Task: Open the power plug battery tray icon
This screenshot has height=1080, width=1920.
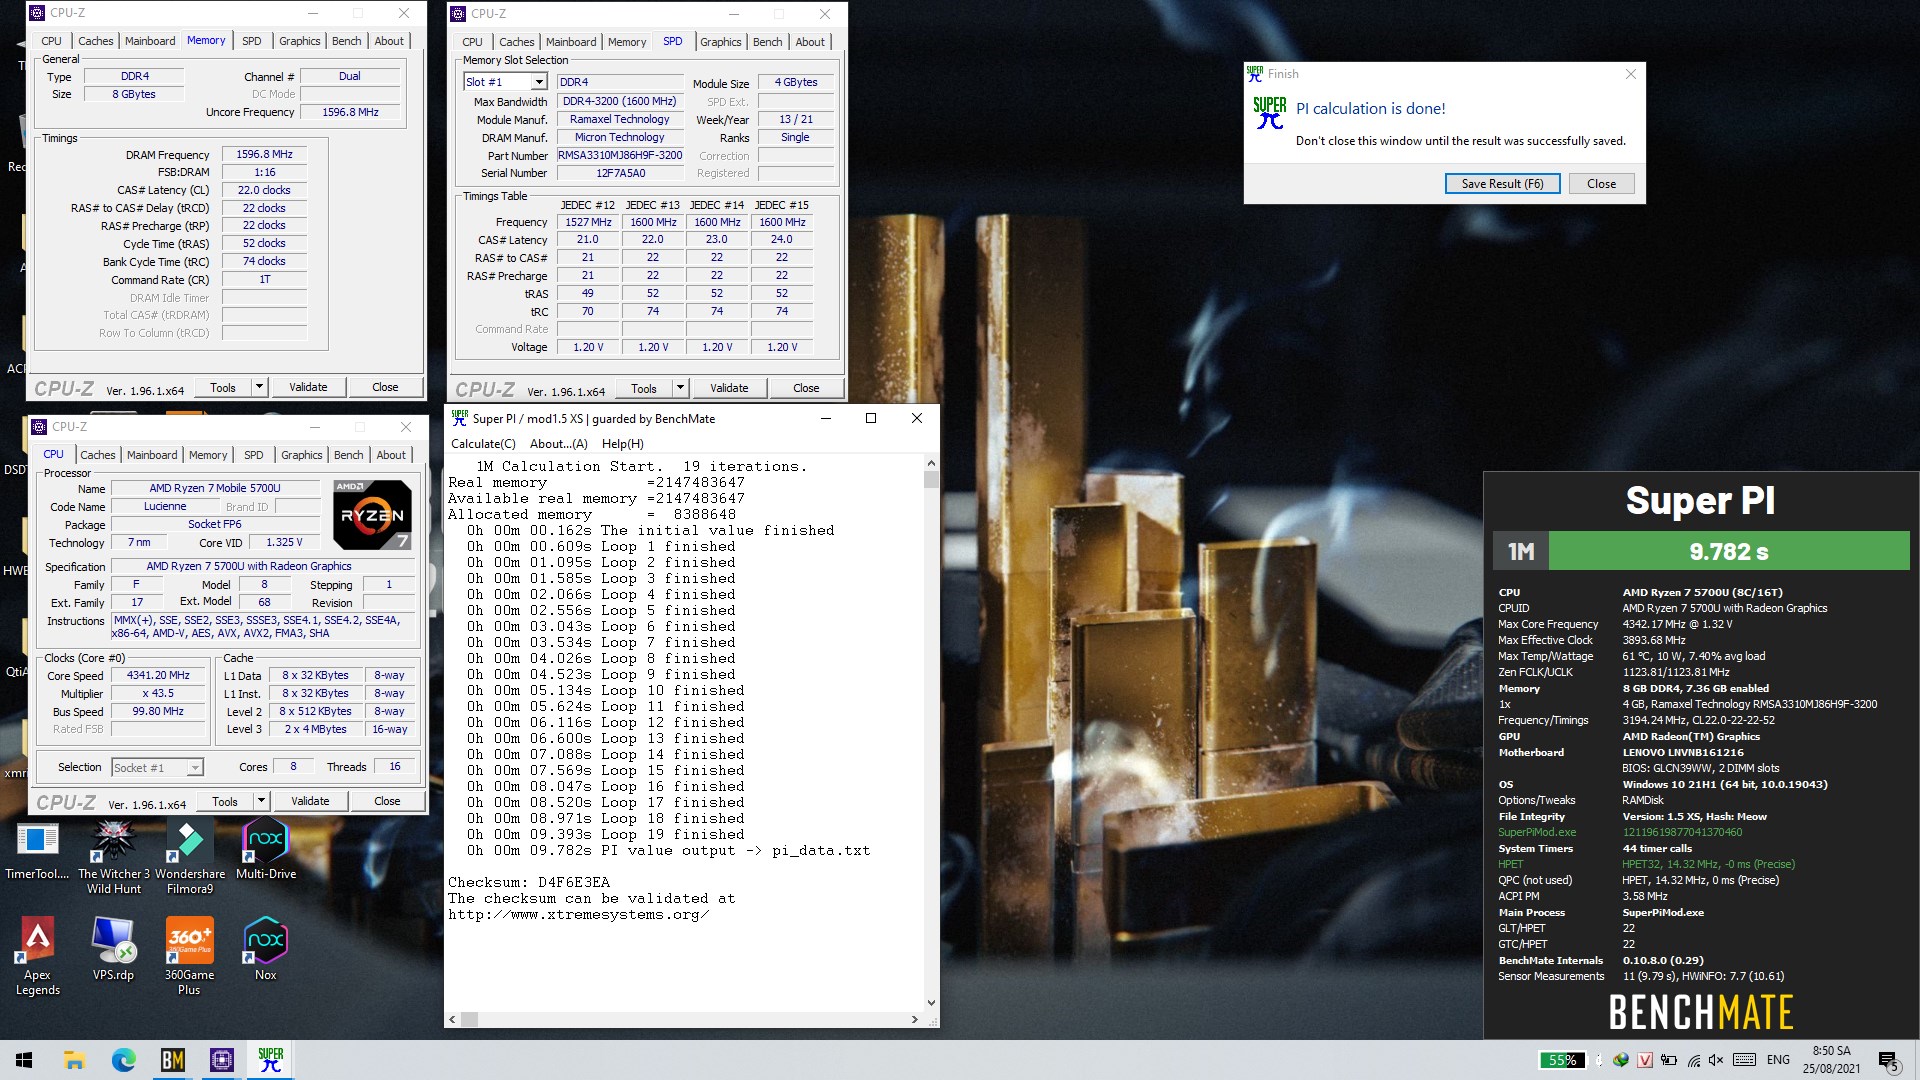Action: [x=1669, y=1060]
